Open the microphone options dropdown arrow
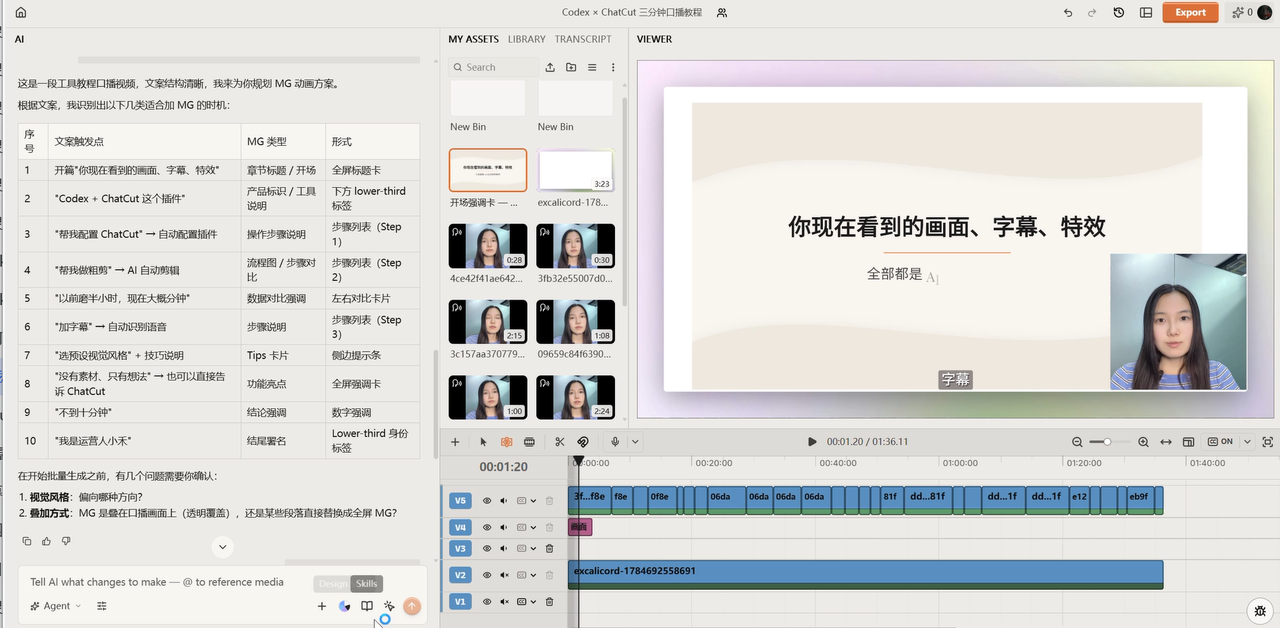 click(635, 442)
